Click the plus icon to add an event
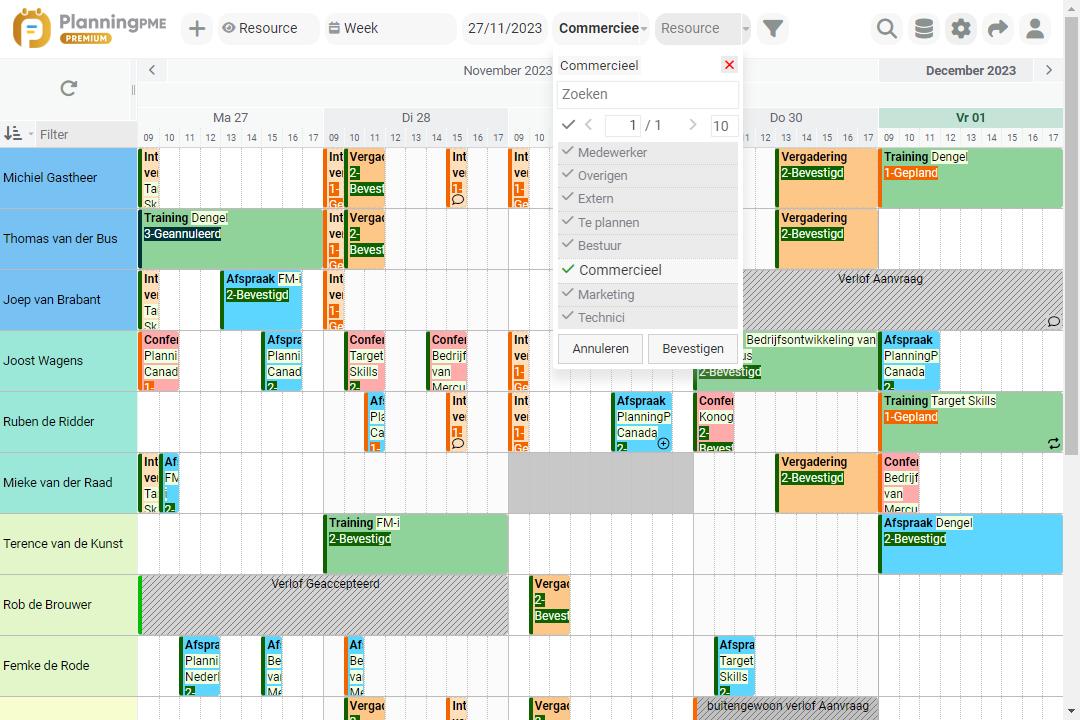The image size is (1080, 720). pos(197,28)
